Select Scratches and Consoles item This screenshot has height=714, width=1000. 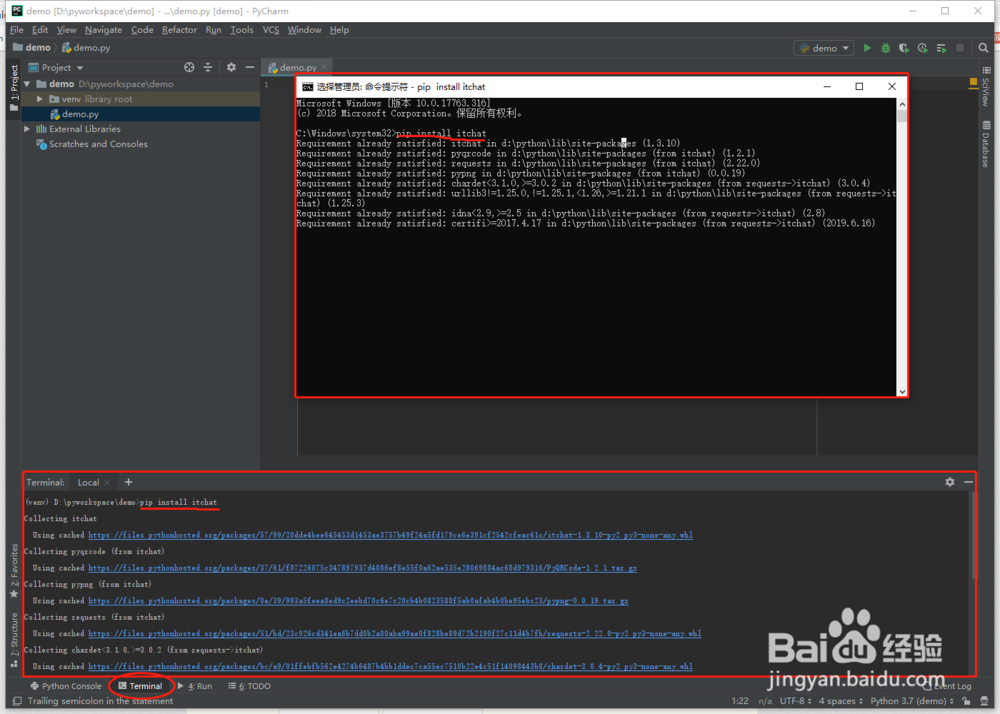coord(98,144)
